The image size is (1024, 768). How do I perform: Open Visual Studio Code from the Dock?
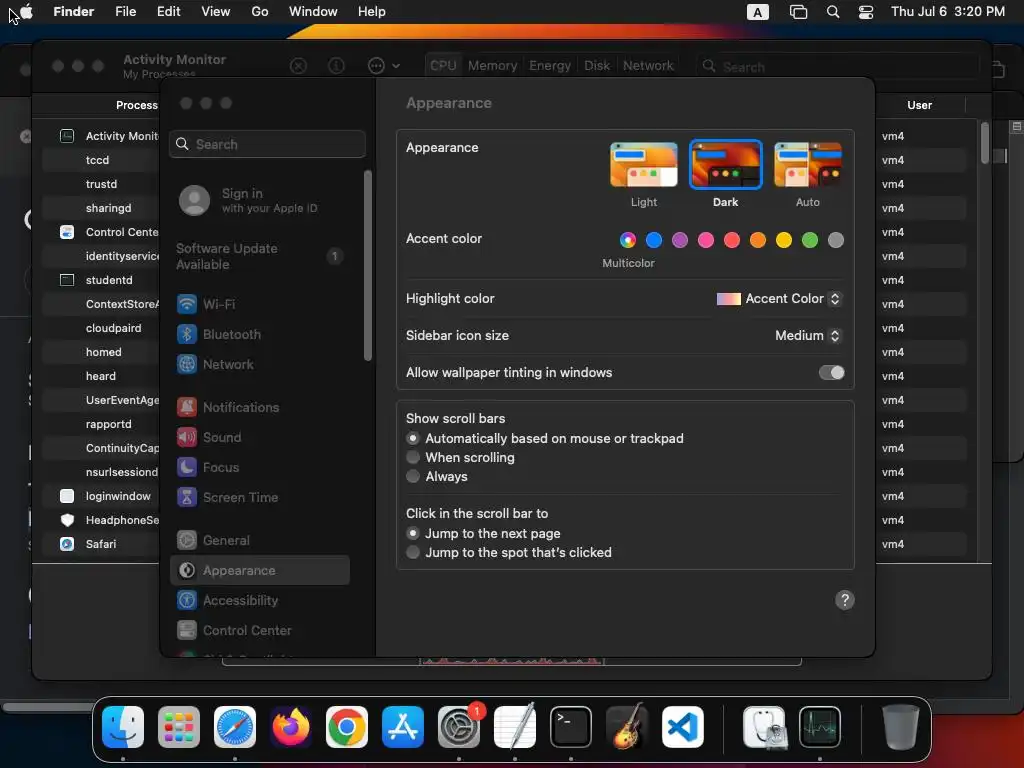pyautogui.click(x=683, y=727)
